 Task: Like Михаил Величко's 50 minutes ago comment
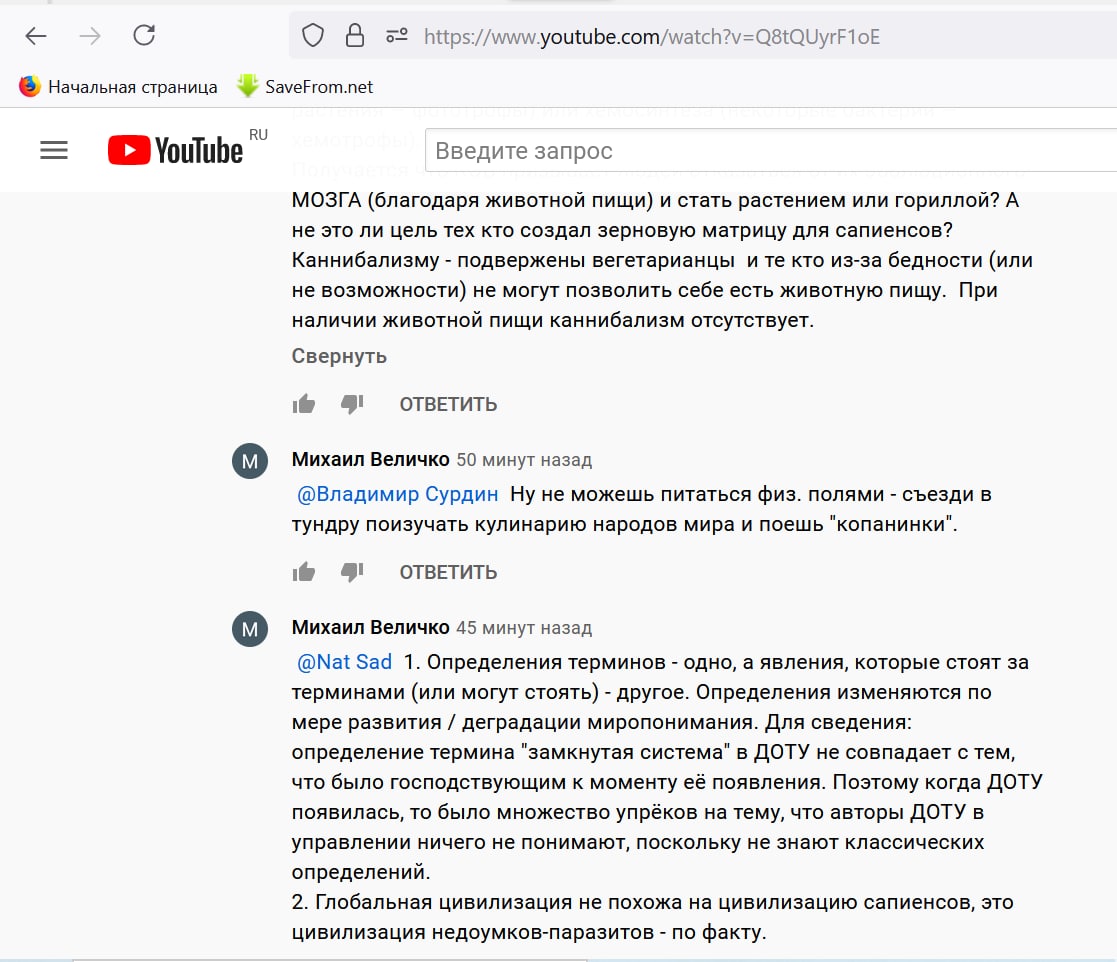click(303, 572)
